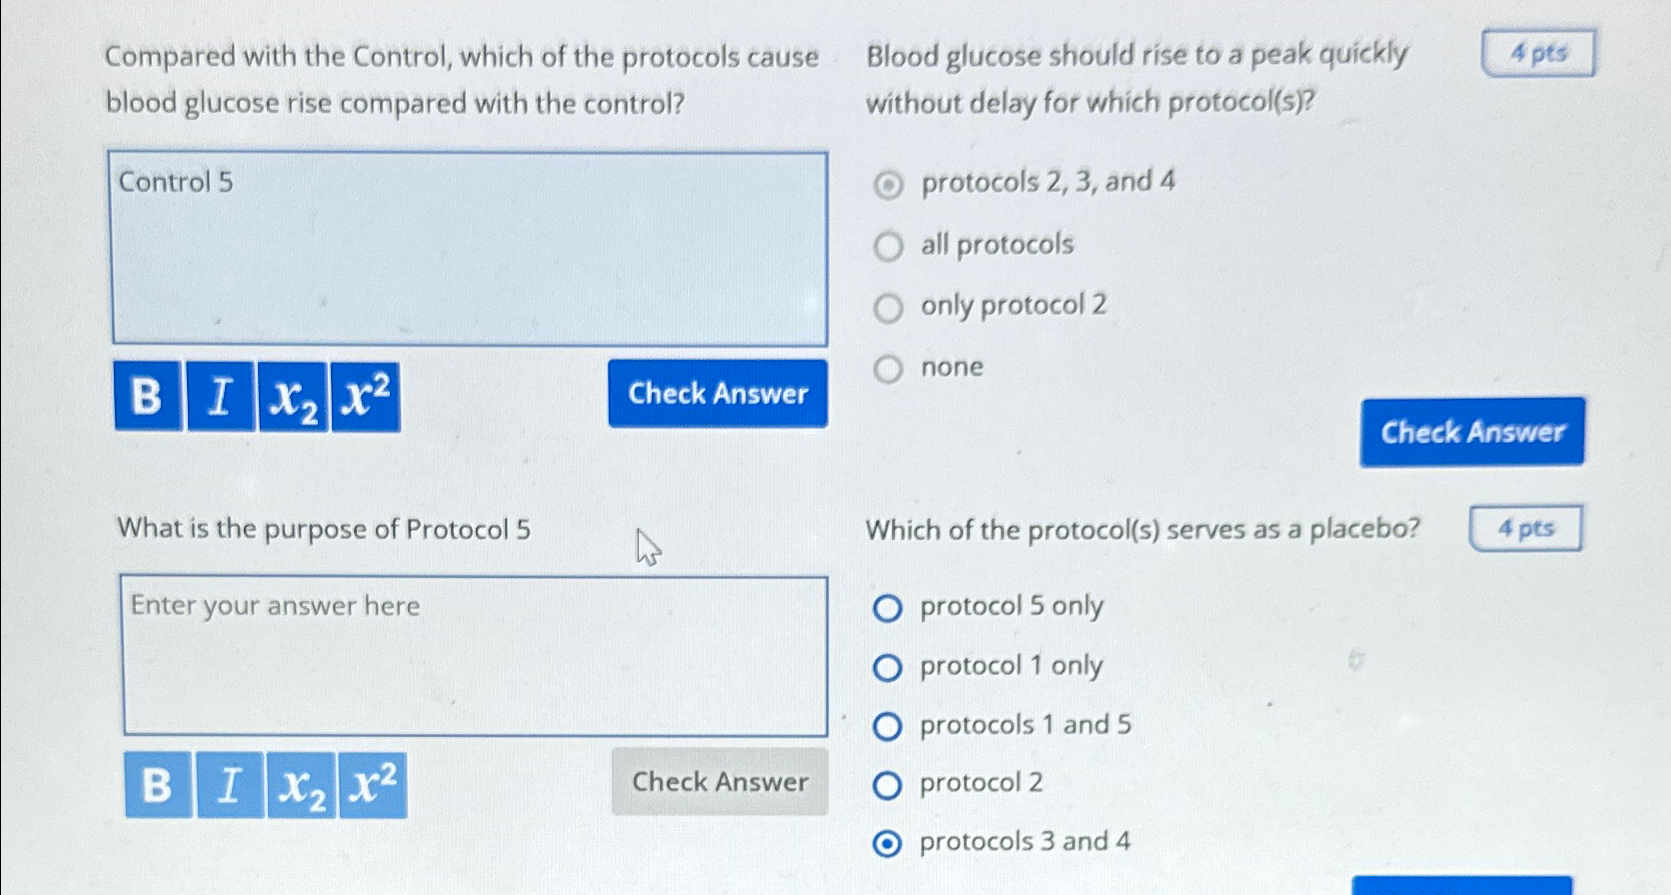Choose the 'protocols 1 and 5' option
Image resolution: width=1671 pixels, height=895 pixels.
point(888,725)
